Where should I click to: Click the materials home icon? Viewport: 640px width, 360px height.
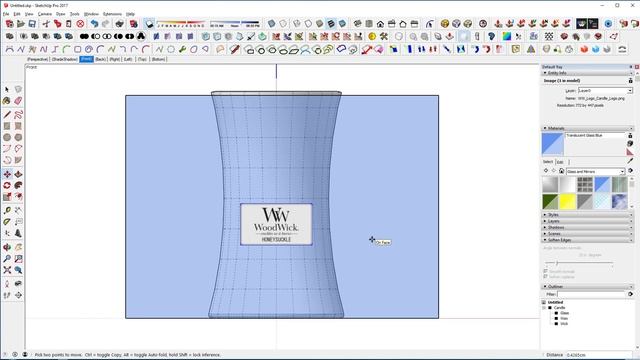point(561,171)
